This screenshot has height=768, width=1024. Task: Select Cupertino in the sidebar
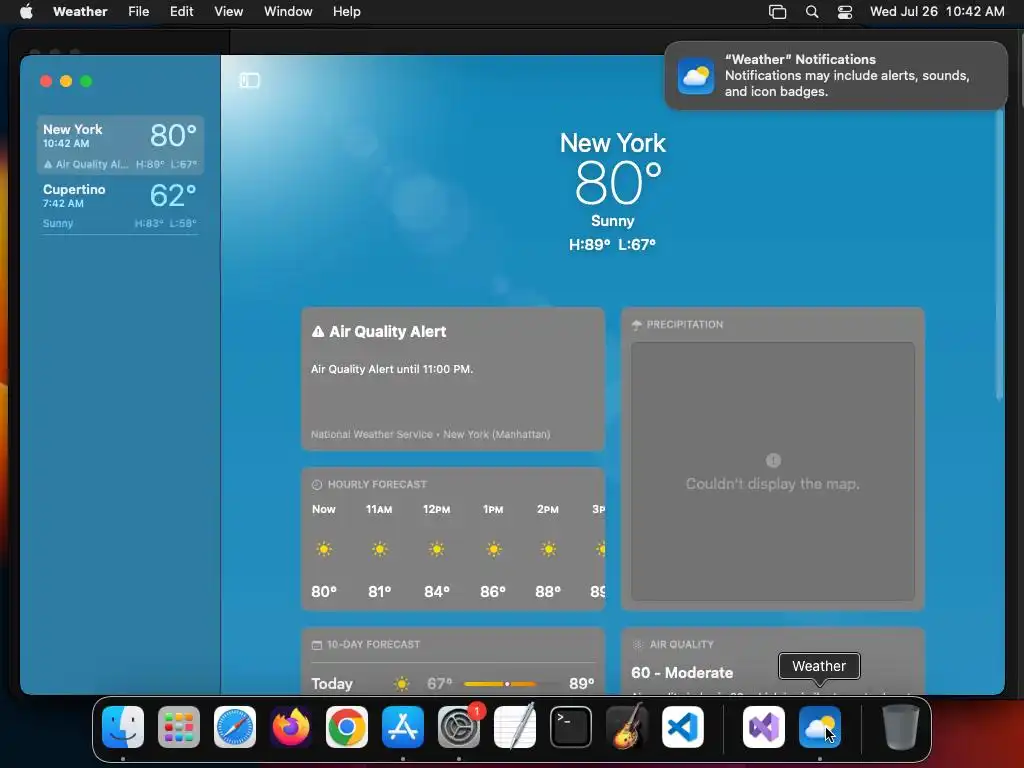(120, 205)
